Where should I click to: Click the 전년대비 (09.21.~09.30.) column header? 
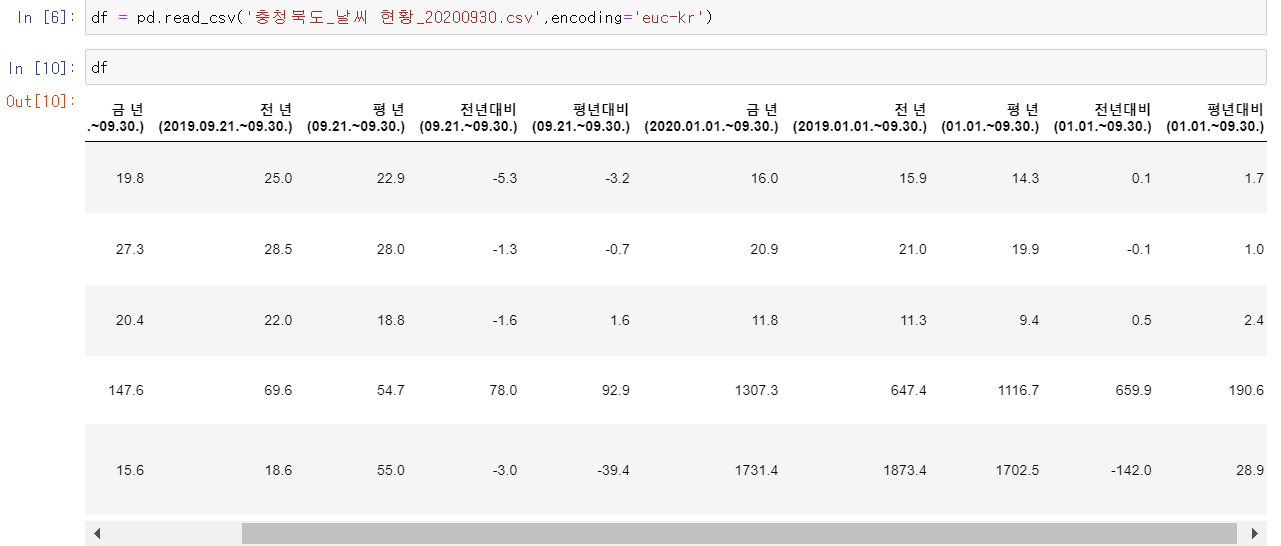[467, 118]
